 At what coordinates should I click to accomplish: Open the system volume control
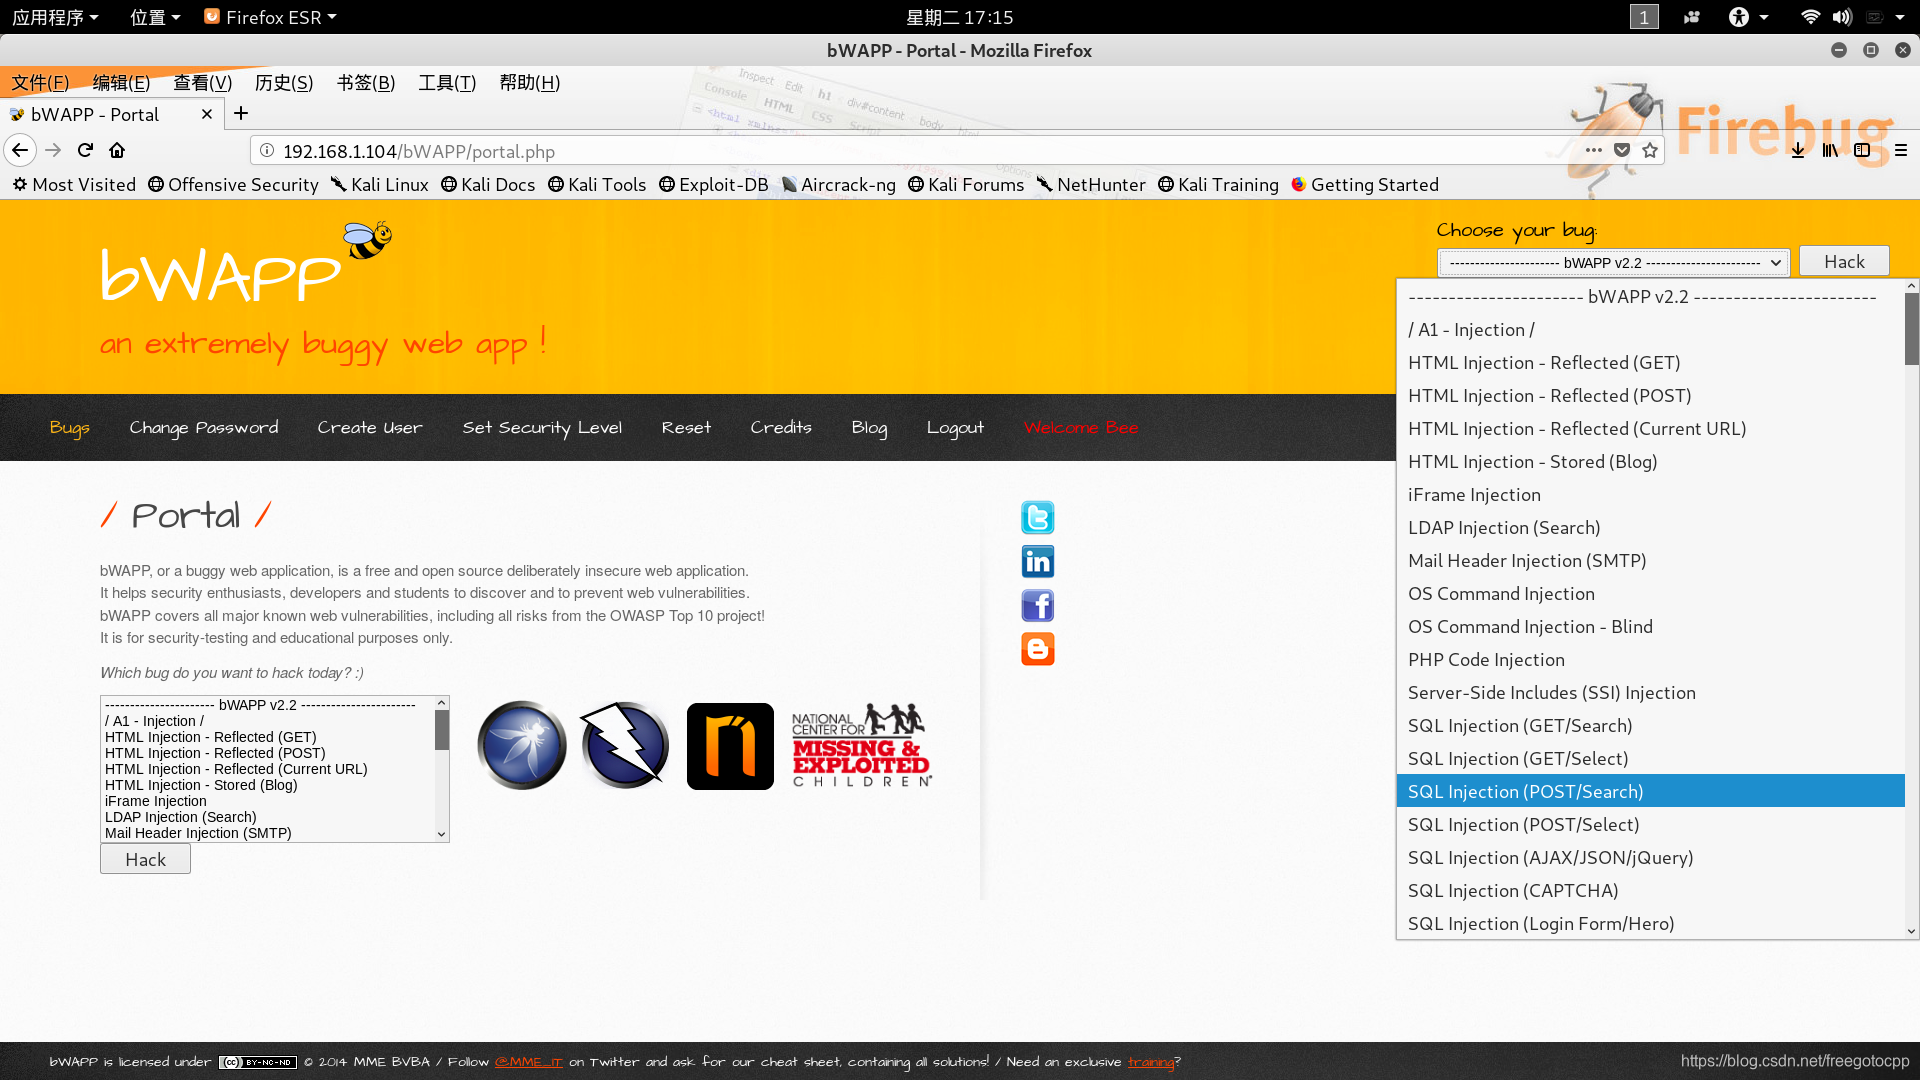click(1842, 17)
